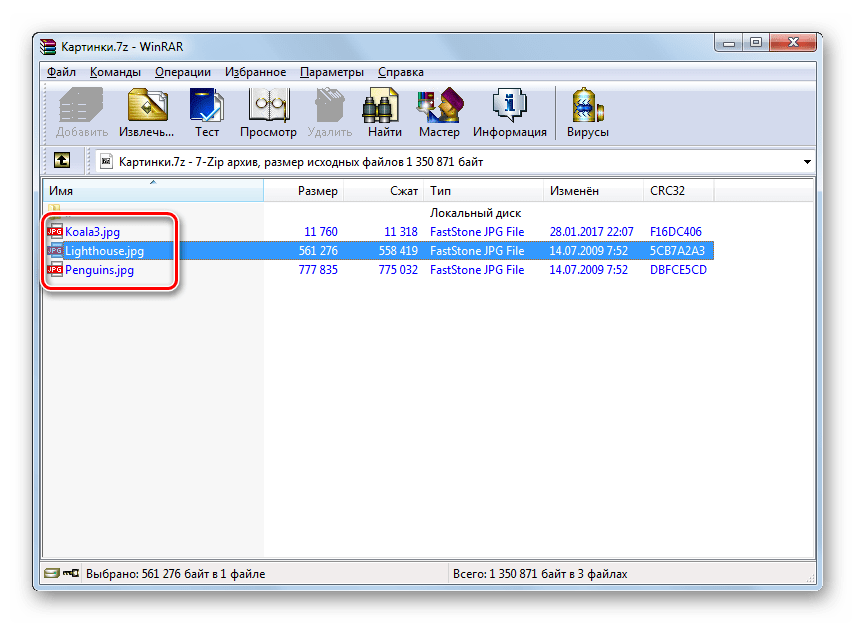Click the window resize grip corner
Screen dimensions: 856x624
tap(810, 578)
